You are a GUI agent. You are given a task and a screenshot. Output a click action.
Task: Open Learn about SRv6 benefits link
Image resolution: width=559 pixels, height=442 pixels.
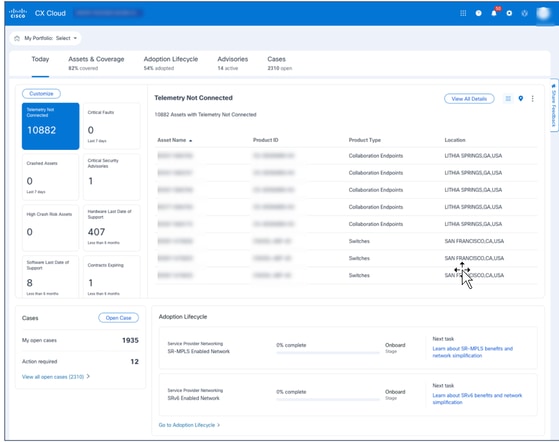click(477, 399)
